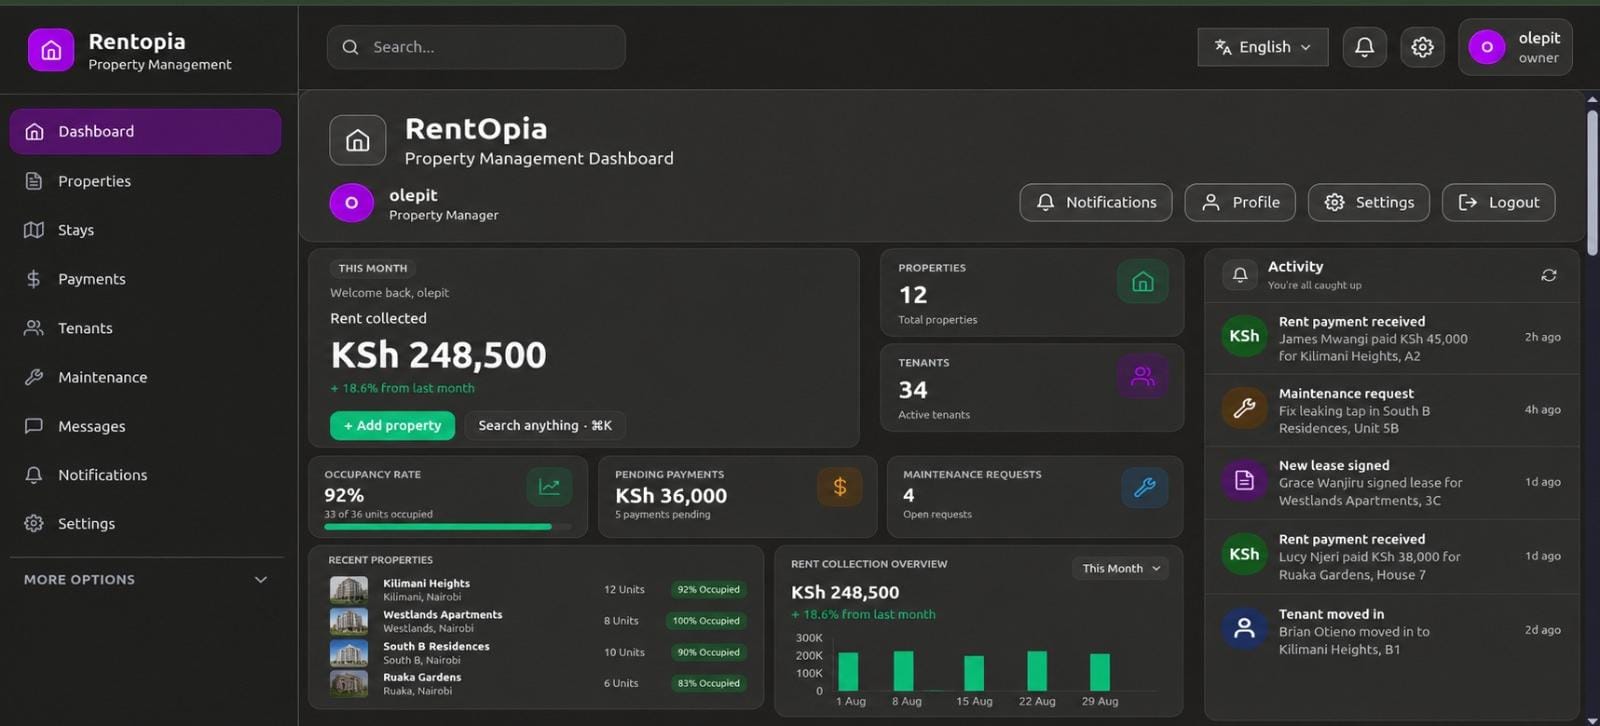
Task: Open Stays in the sidebar
Action: tap(146, 230)
